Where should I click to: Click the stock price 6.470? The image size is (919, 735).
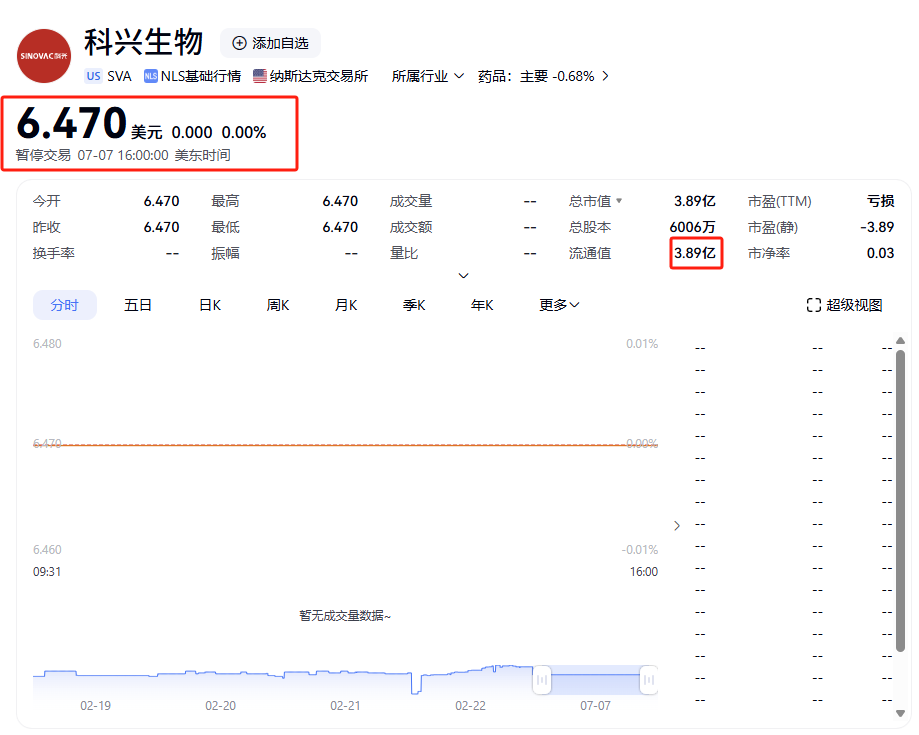pyautogui.click(x=72, y=123)
